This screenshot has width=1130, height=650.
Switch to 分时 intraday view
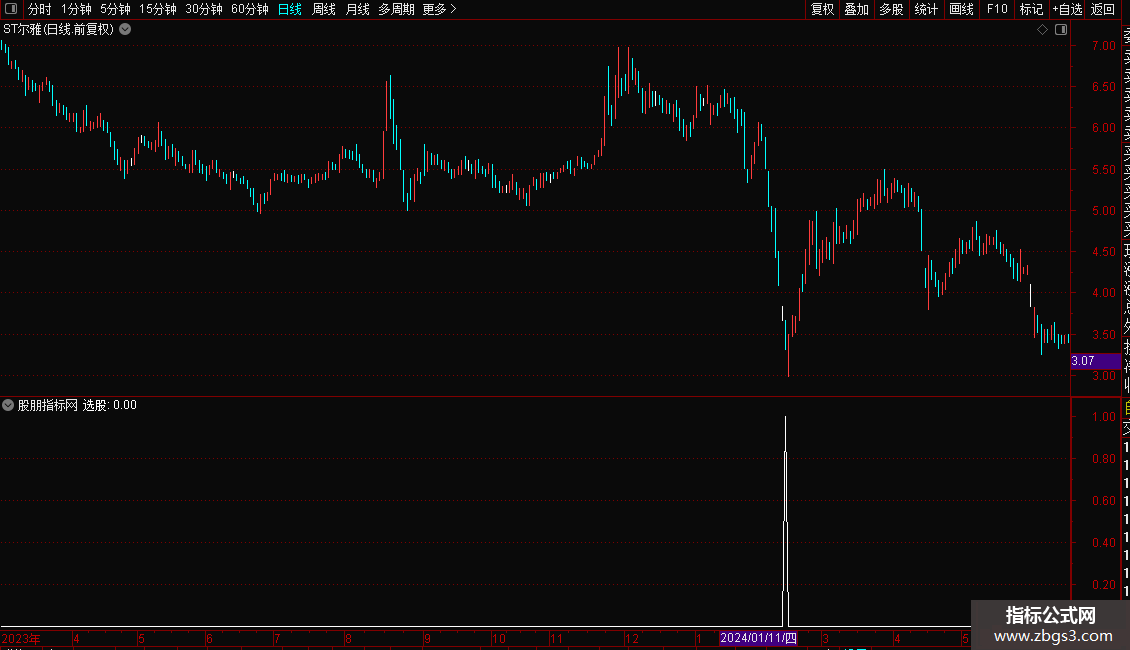click(40, 9)
